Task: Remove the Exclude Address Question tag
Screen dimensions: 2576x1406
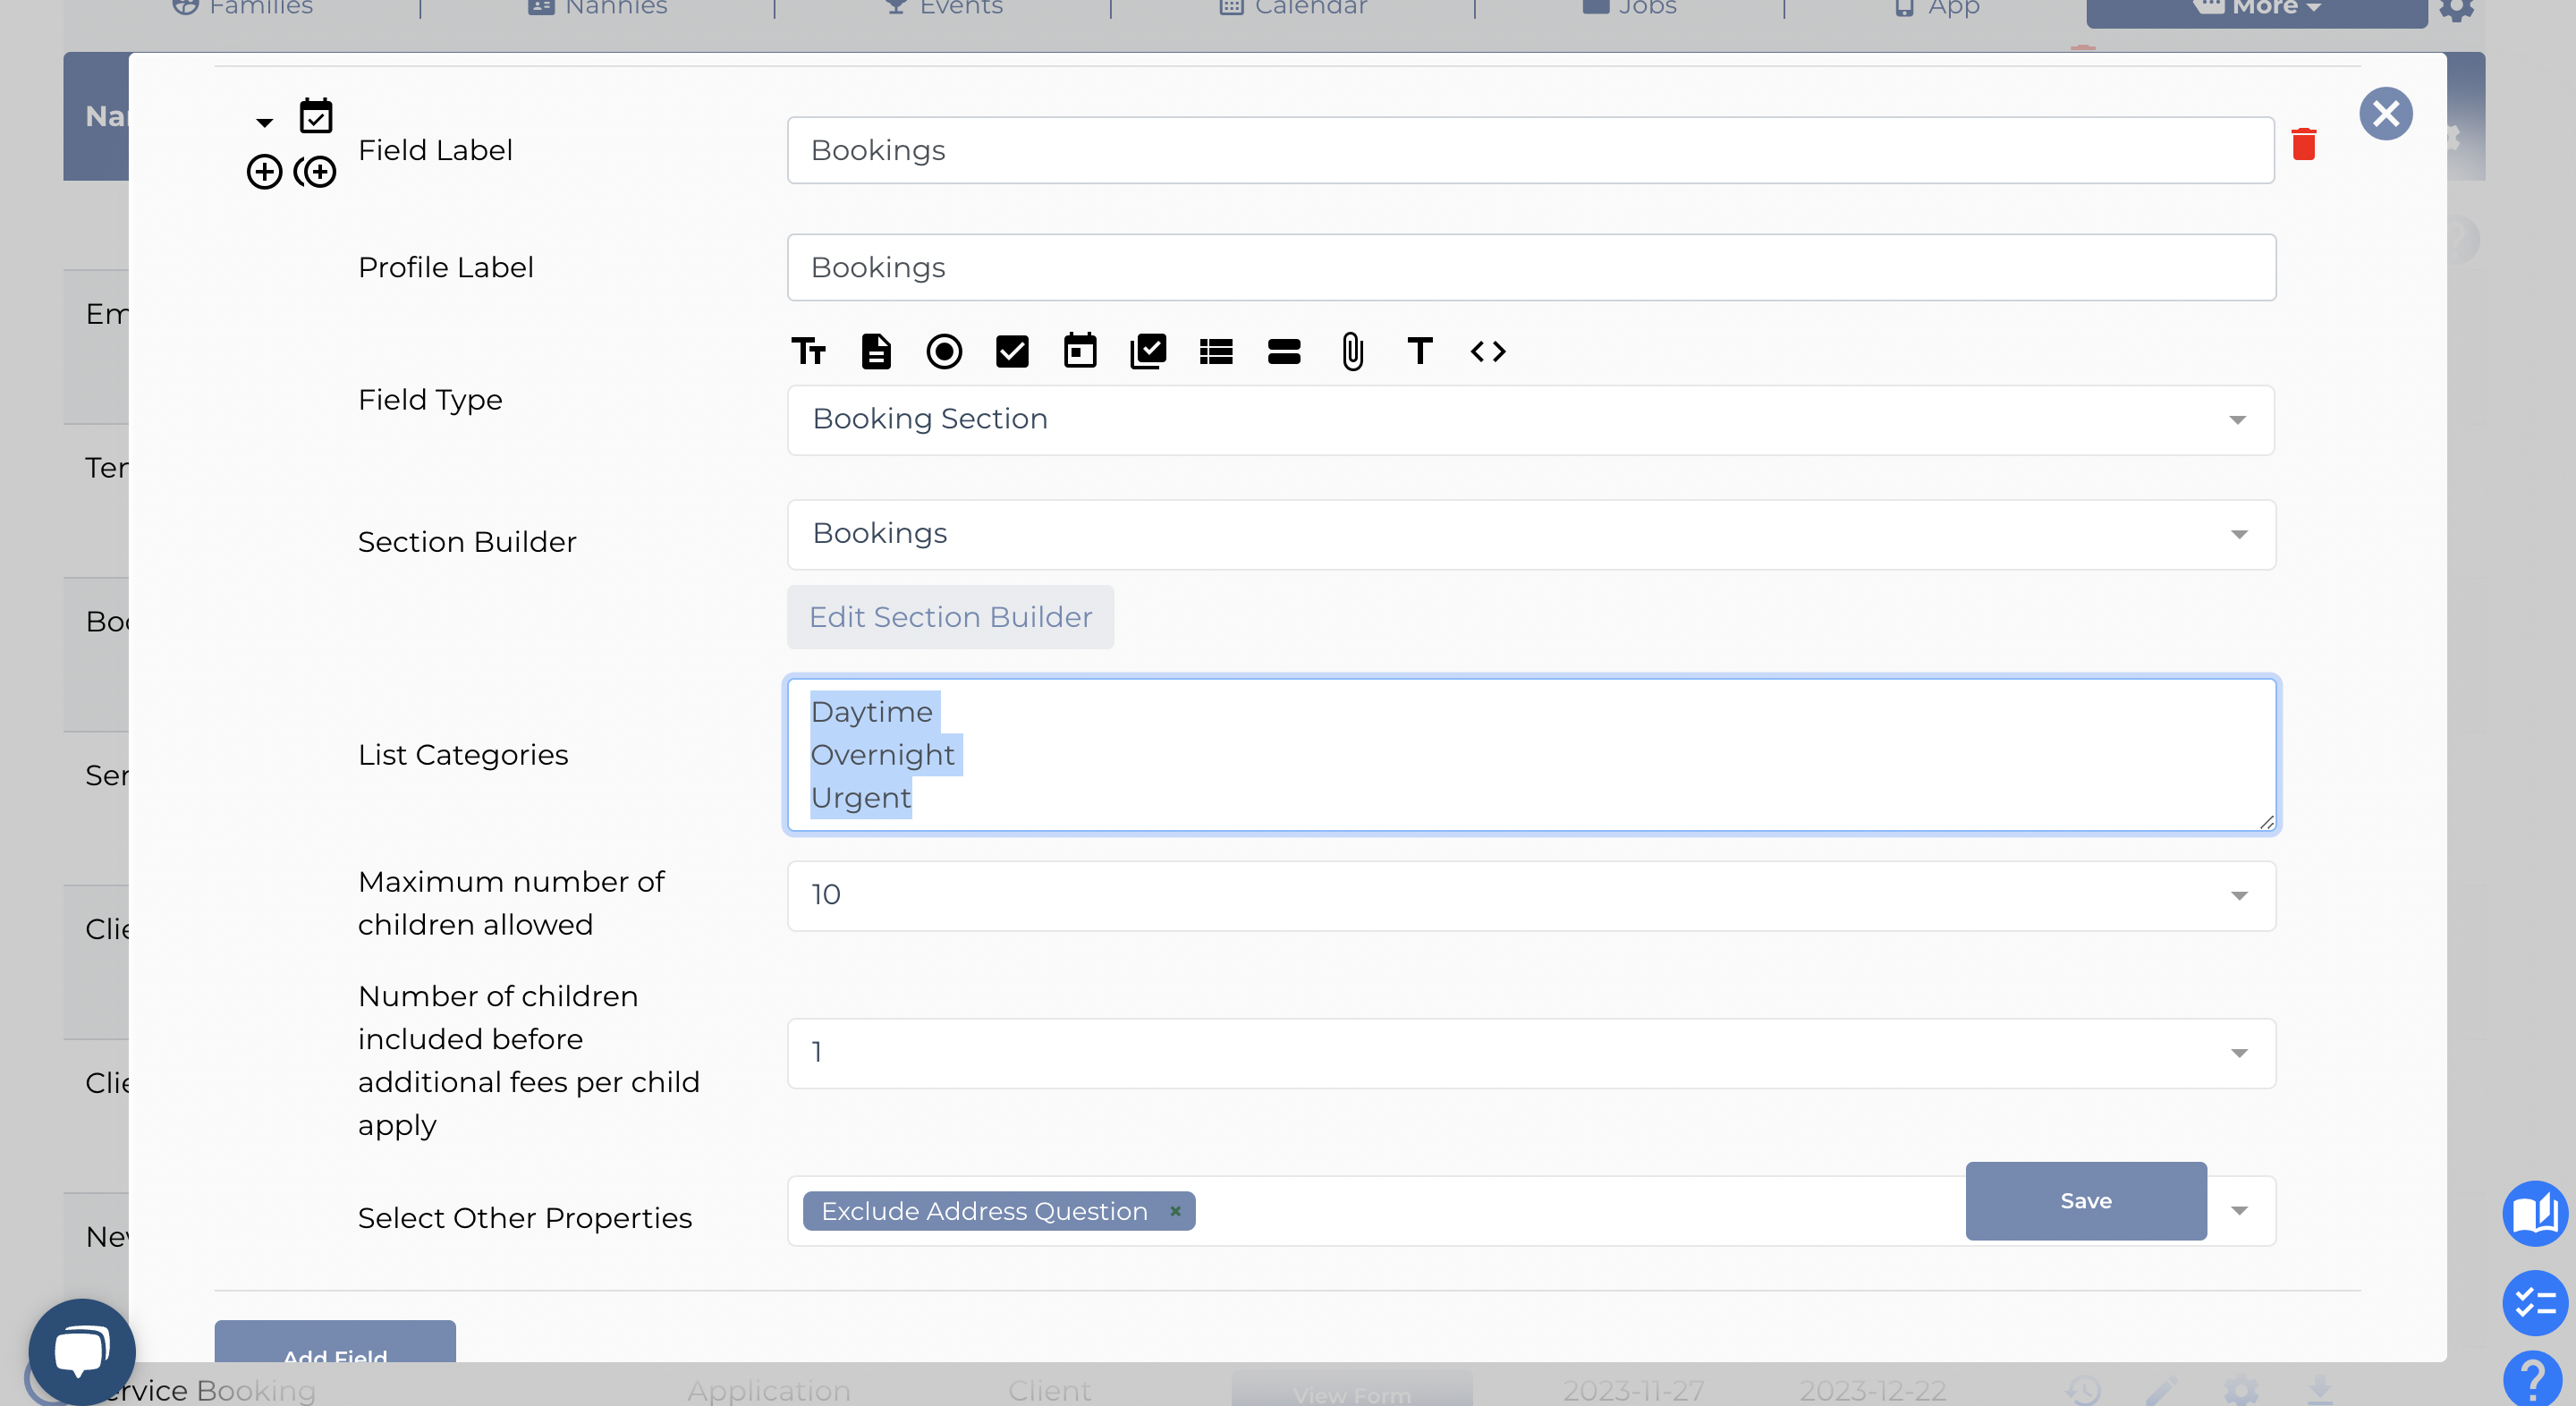Action: pyautogui.click(x=1175, y=1211)
